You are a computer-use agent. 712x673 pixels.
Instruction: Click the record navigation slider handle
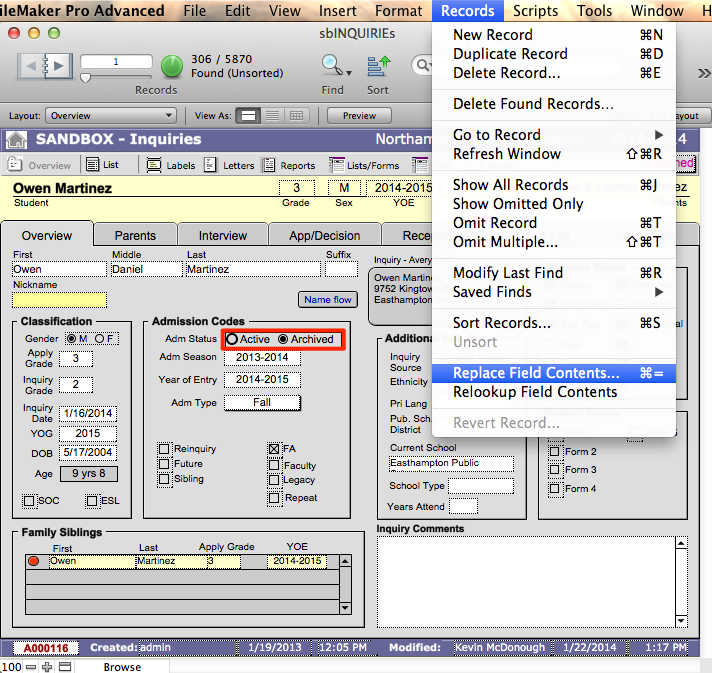pos(85,78)
